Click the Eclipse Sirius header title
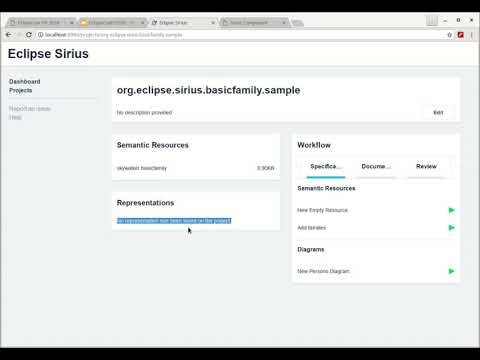Screen dimensions: 480x360 [x=48, y=54]
